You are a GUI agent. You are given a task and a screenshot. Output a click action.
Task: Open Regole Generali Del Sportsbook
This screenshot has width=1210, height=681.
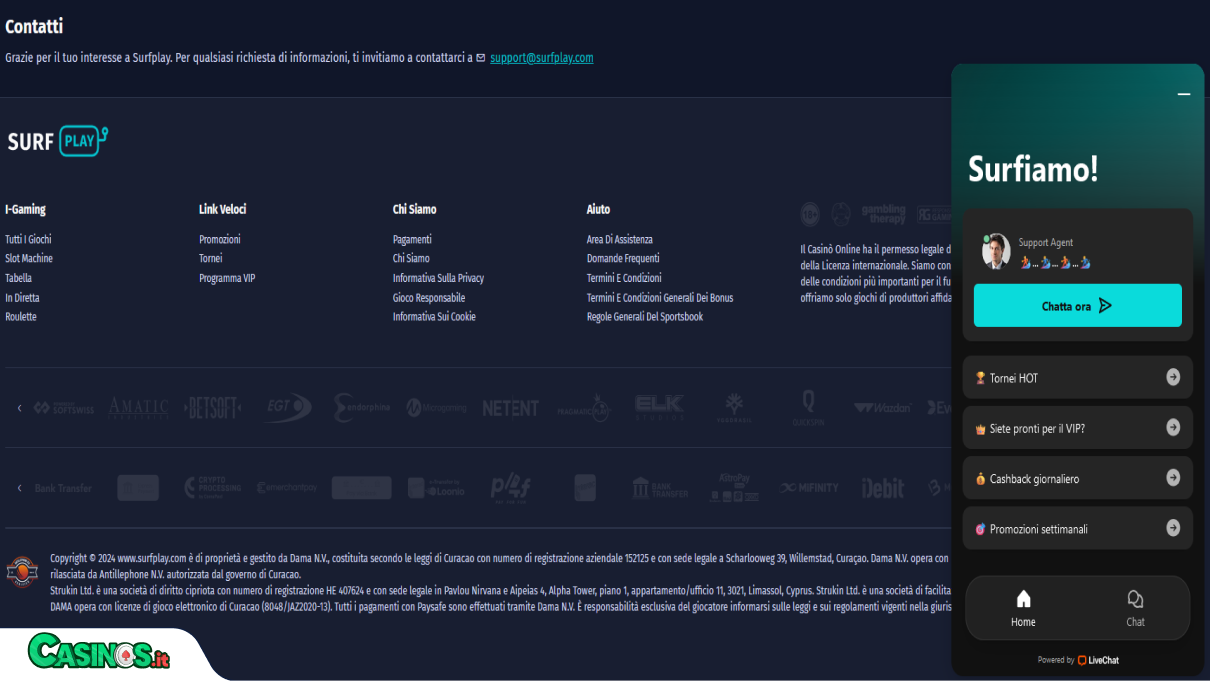pos(645,316)
